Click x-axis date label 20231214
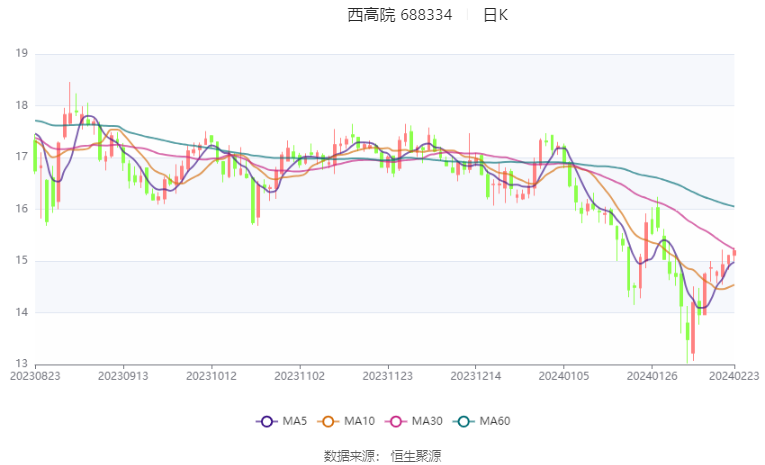The width and height of the screenshot is (765, 465). click(x=475, y=376)
